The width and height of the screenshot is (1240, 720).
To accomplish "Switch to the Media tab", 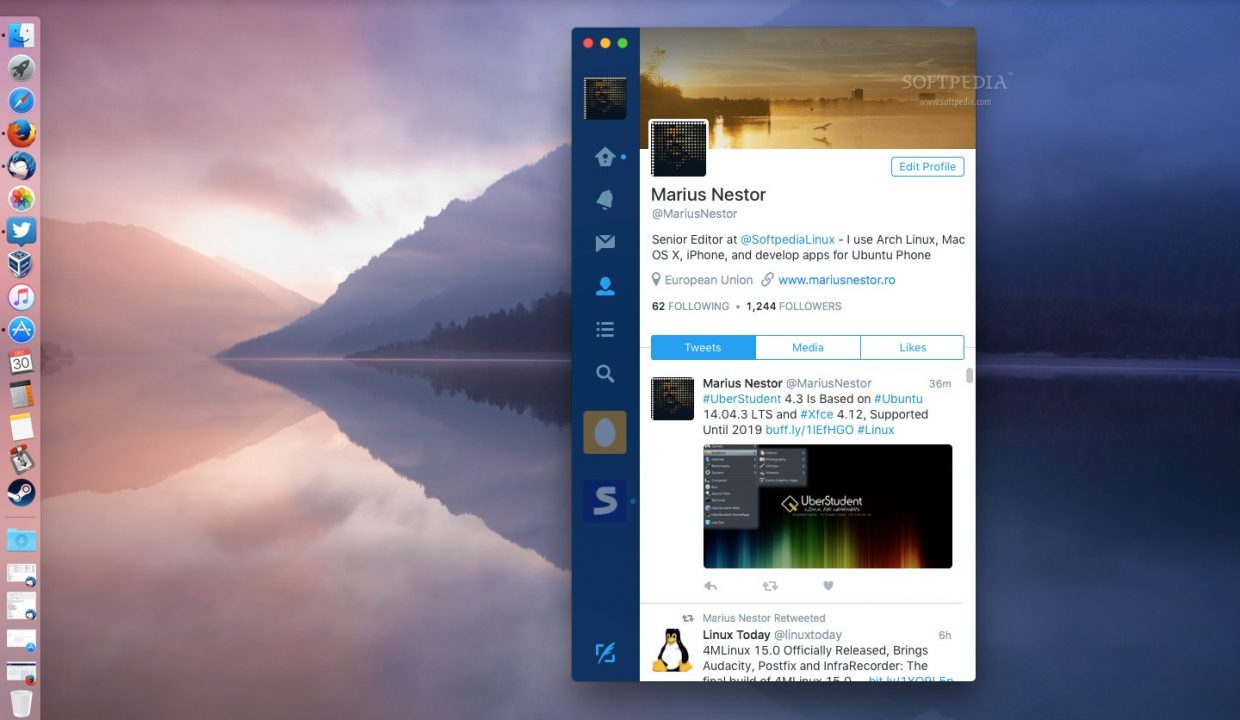I will 807,347.
